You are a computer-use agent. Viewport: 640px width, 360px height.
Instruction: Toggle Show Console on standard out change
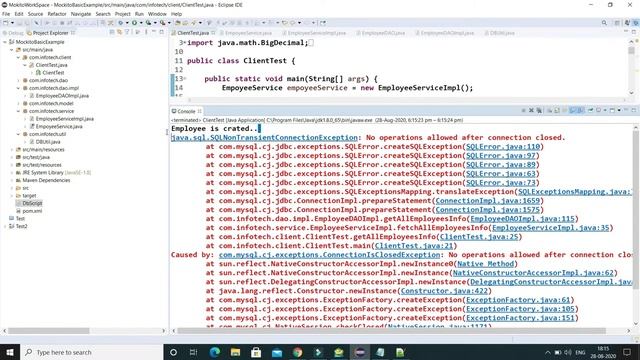pos(573,110)
